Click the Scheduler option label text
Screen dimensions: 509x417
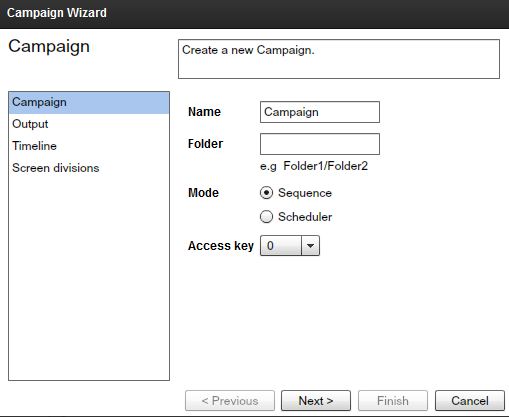[x=305, y=217]
